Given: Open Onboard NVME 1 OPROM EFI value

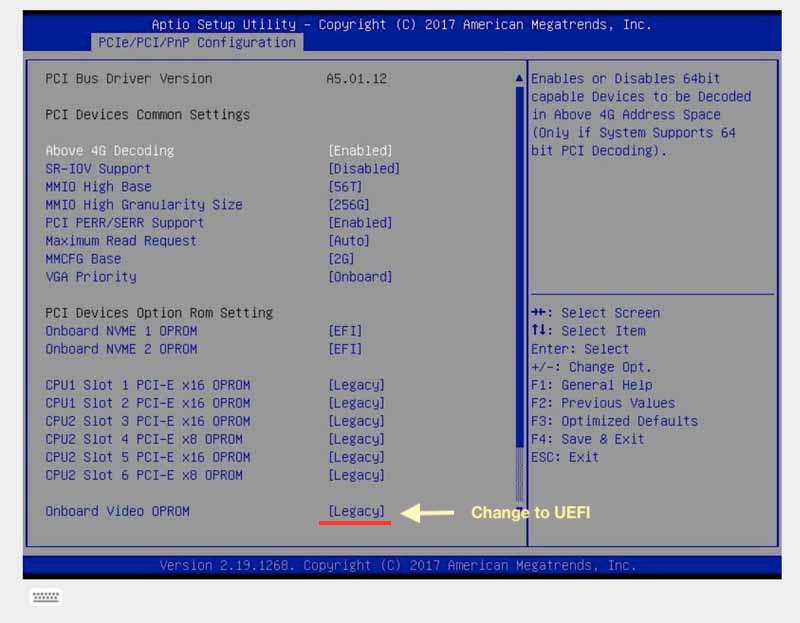Looking at the screenshot, I should click(345, 331).
